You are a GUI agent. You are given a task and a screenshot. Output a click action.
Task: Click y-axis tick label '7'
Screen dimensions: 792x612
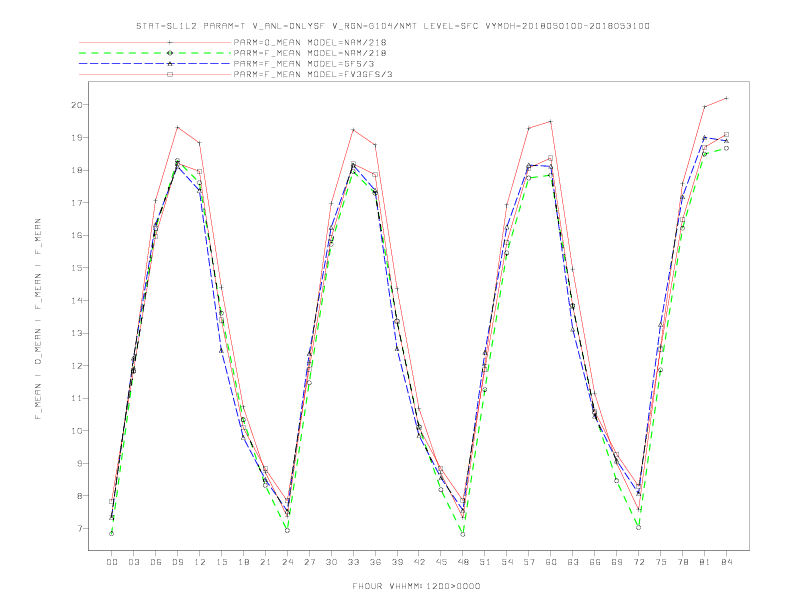point(80,529)
